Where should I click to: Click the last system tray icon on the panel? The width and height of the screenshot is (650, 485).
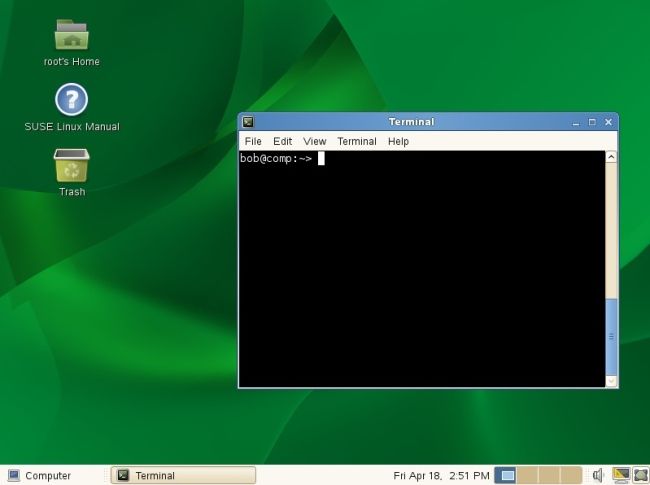pos(641,475)
